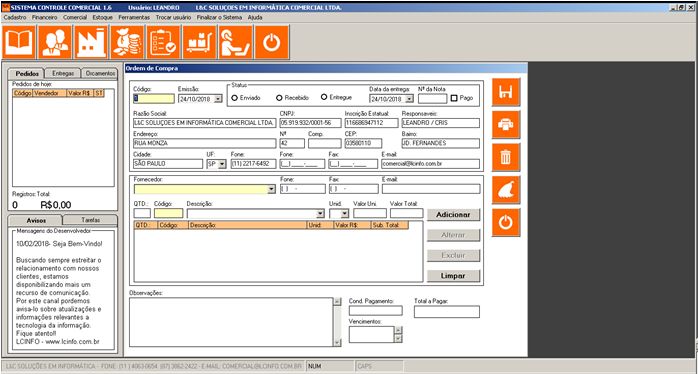Click the Cond. Pagamento field
Image resolution: width=698 pixels, height=374 pixels.
pyautogui.click(x=376, y=311)
